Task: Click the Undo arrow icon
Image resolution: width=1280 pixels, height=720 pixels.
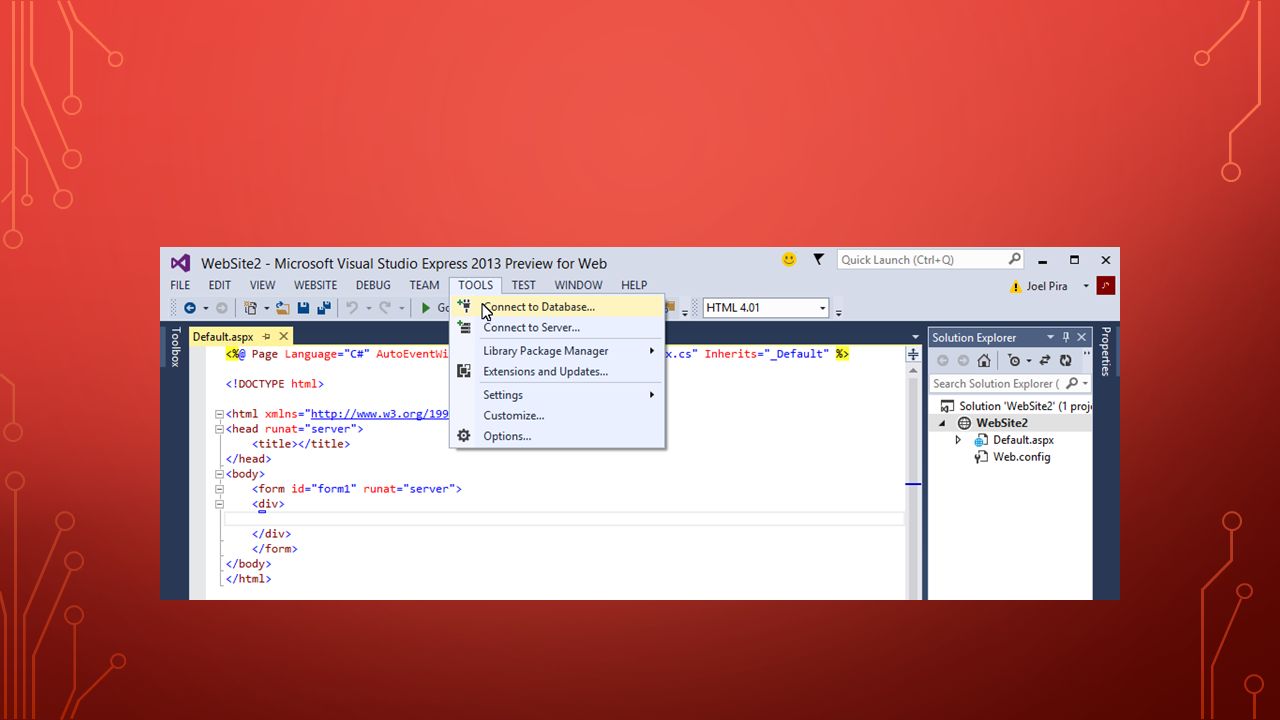Action: 352,308
